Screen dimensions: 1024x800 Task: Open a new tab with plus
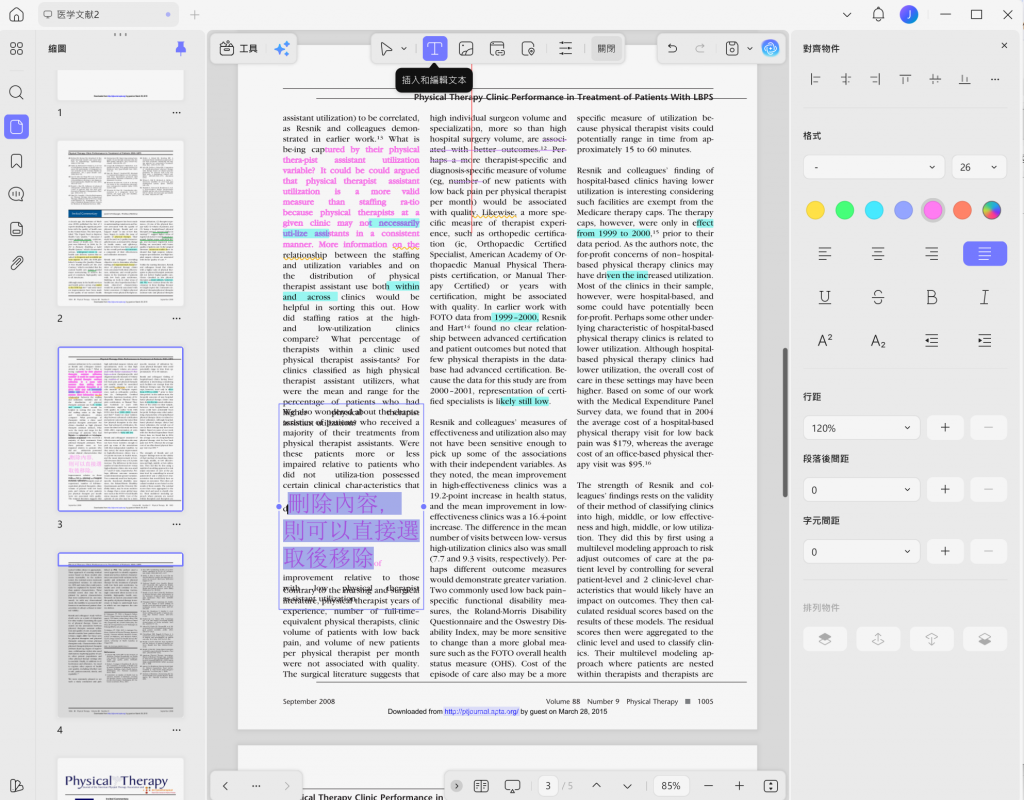[x=195, y=14]
